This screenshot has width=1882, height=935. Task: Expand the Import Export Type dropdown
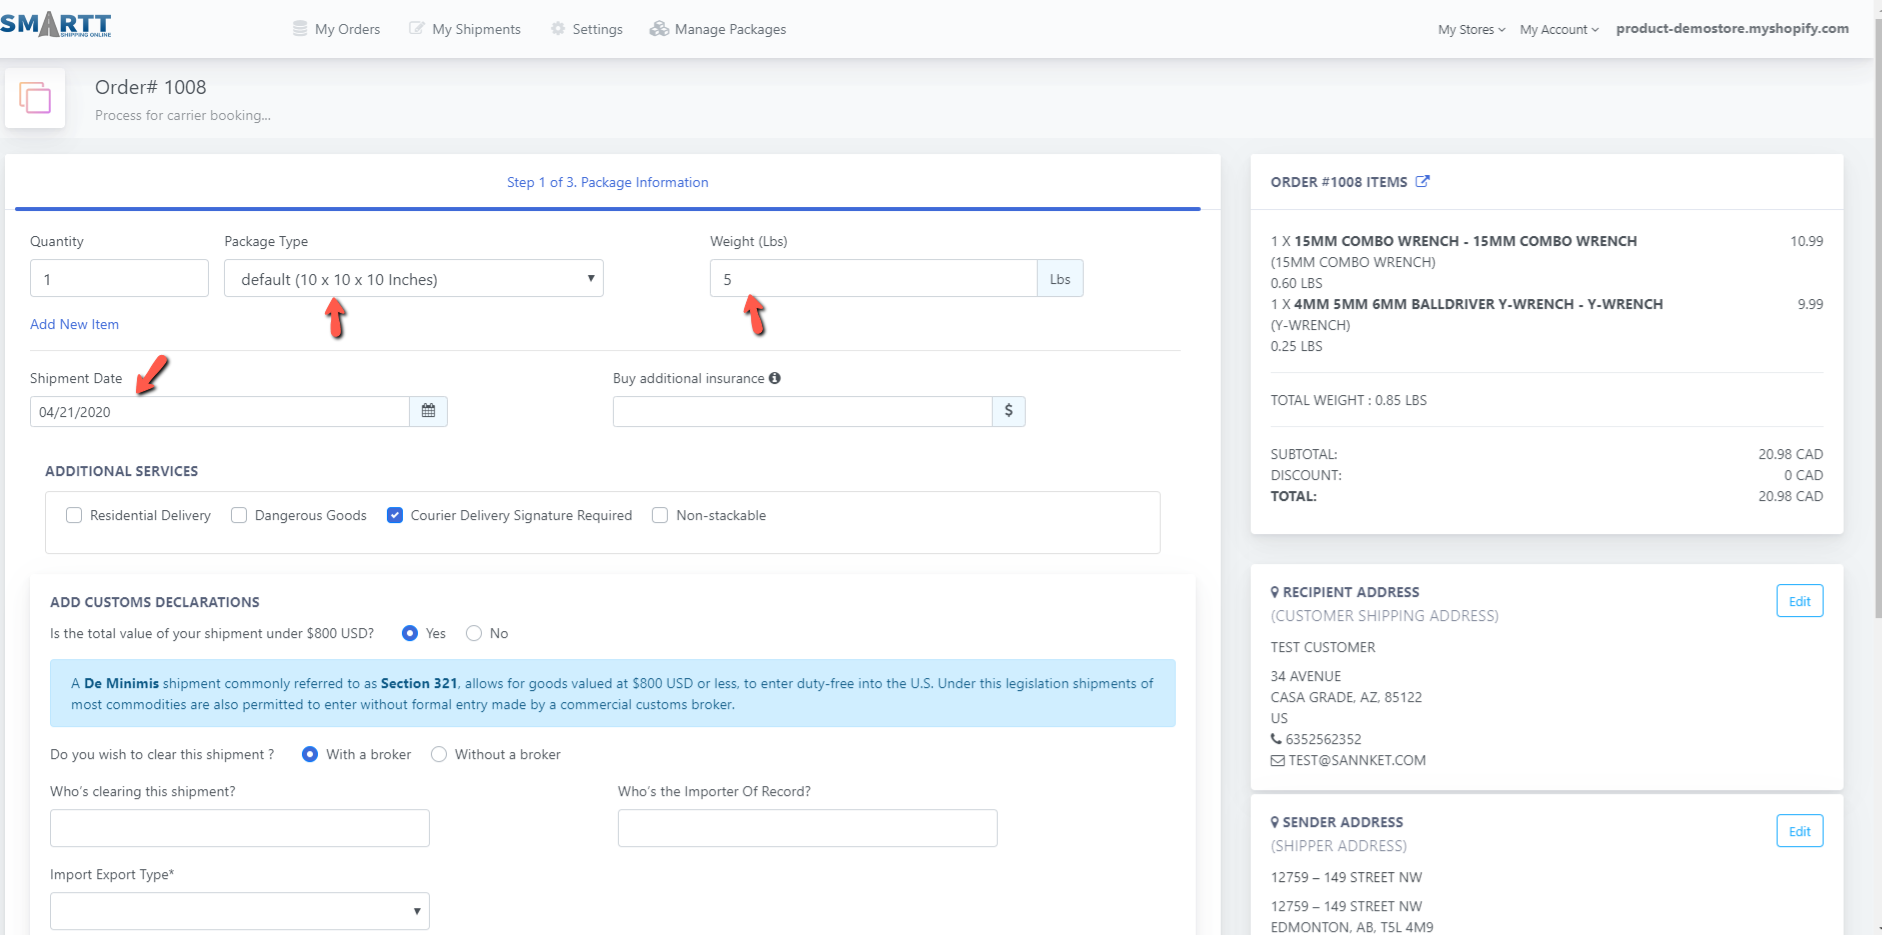point(240,911)
